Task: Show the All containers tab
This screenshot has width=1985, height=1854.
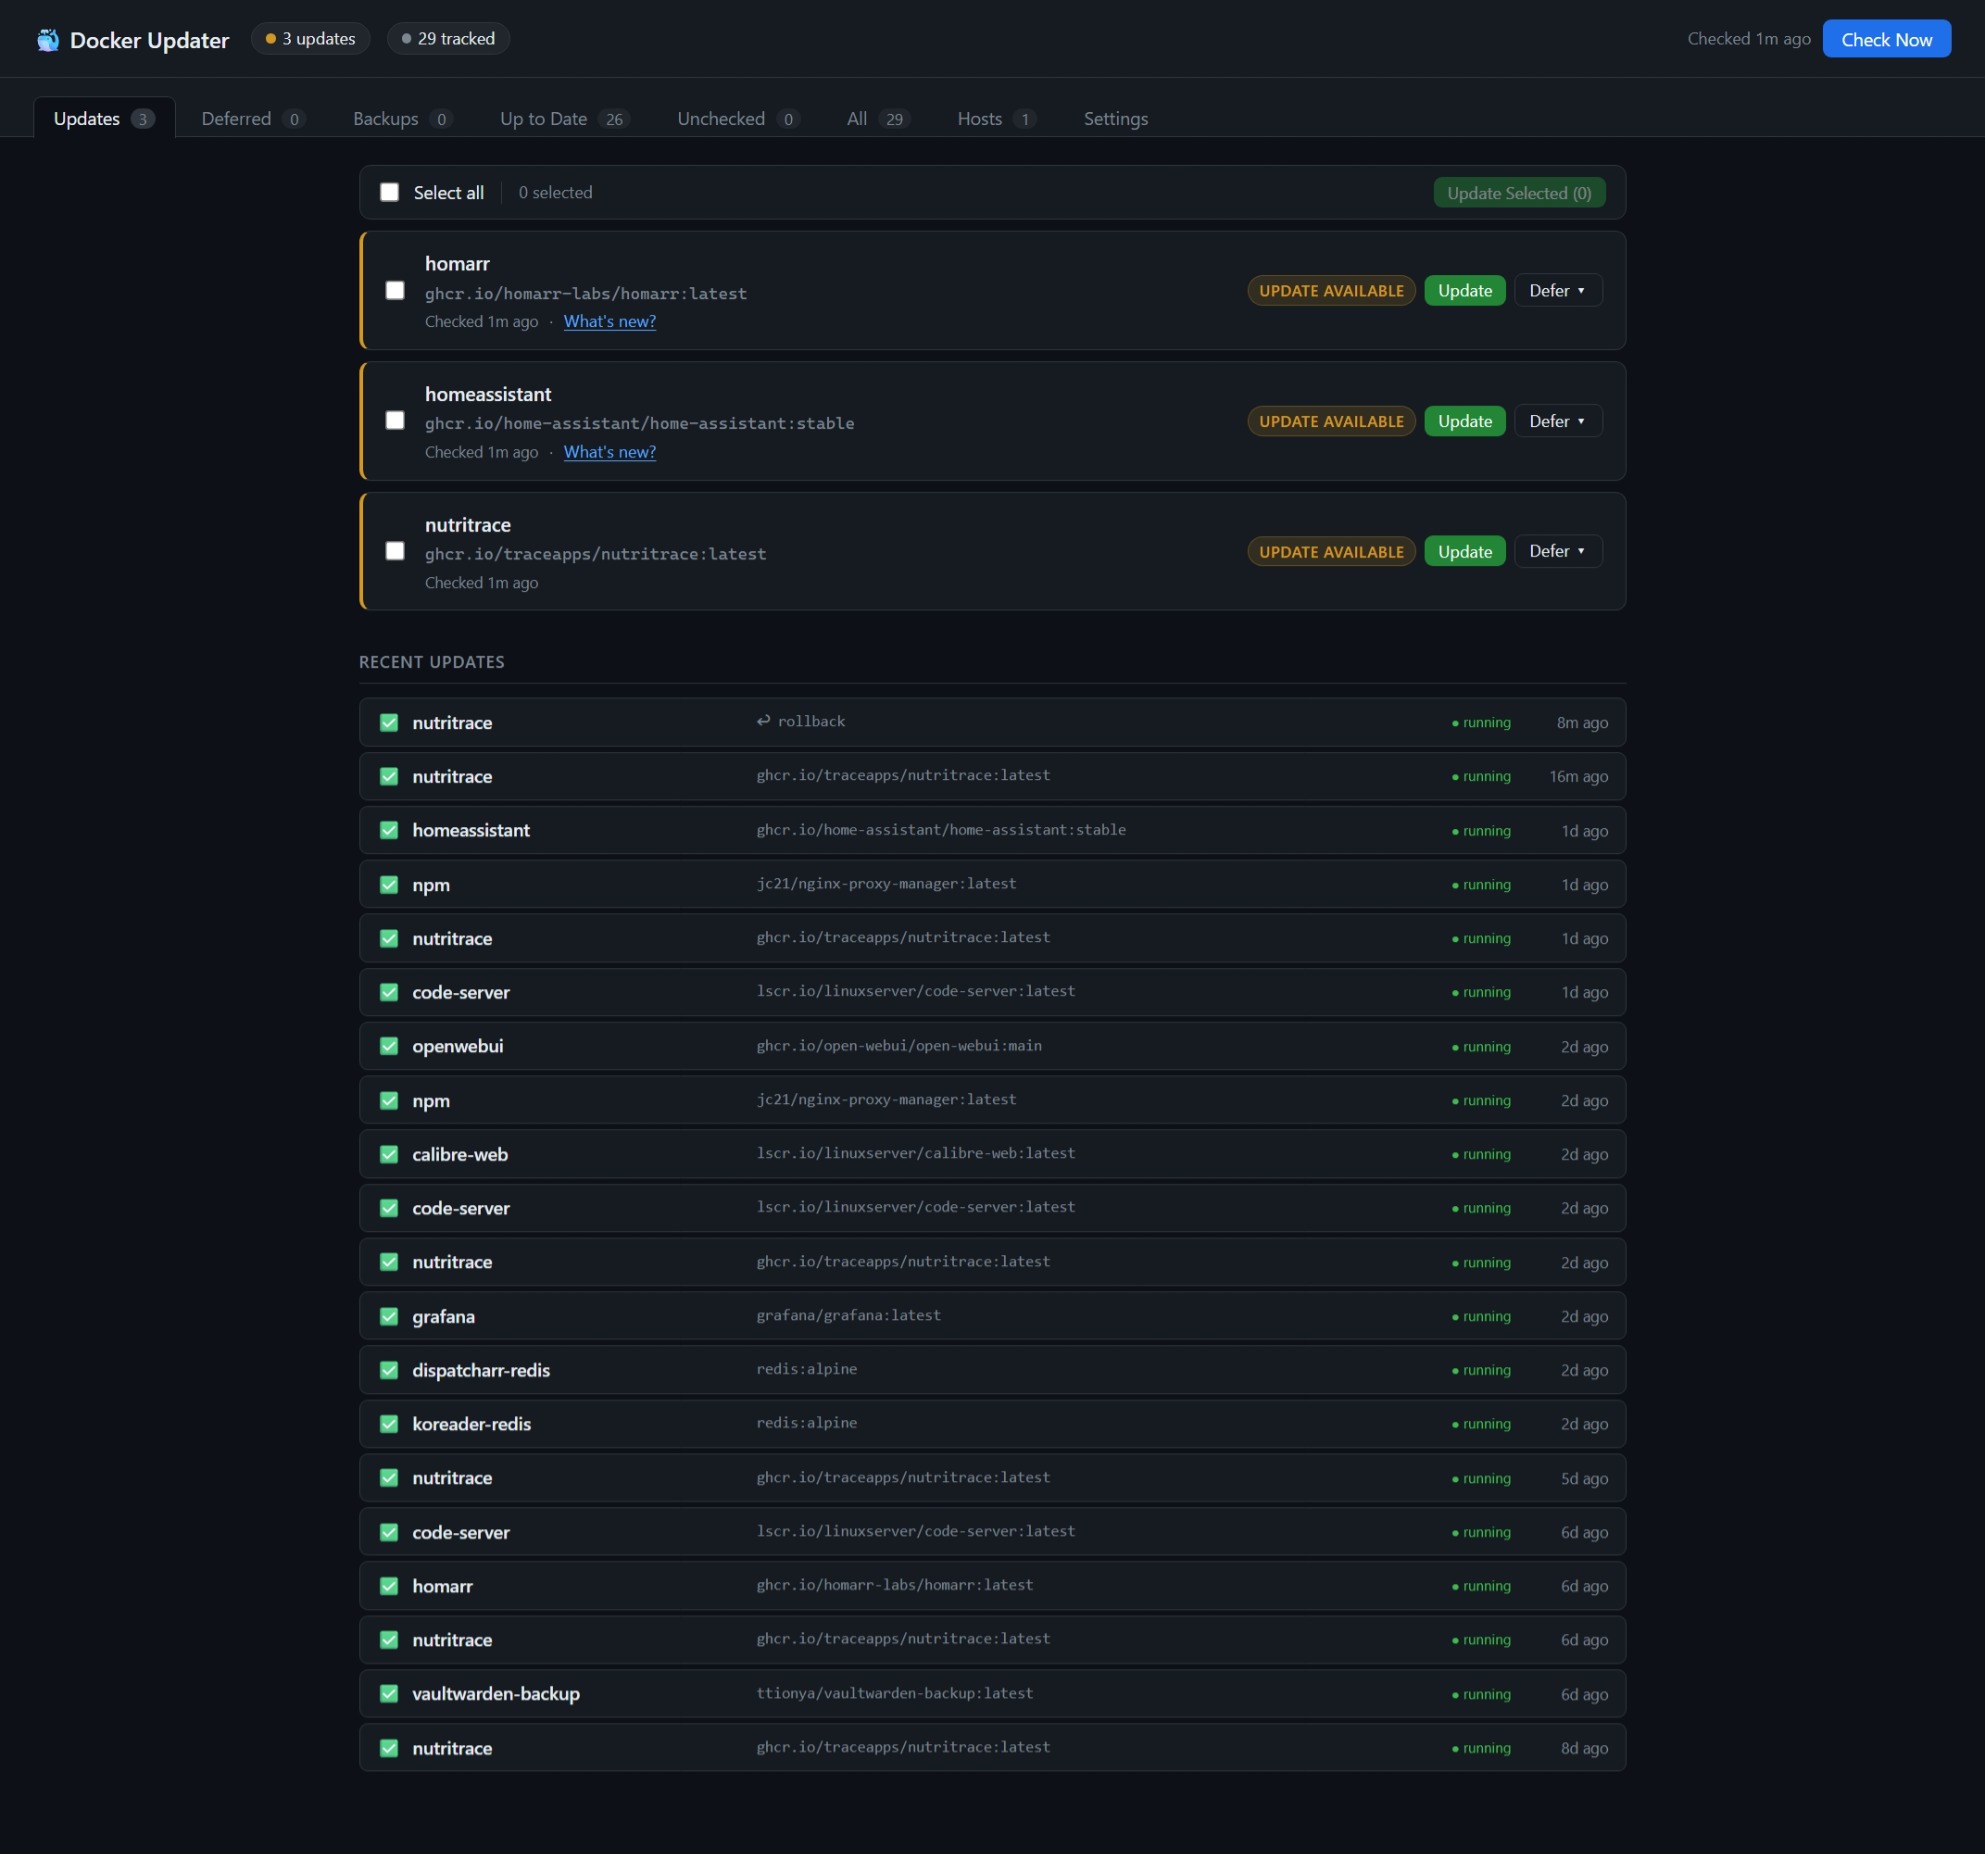Action: click(x=877, y=118)
